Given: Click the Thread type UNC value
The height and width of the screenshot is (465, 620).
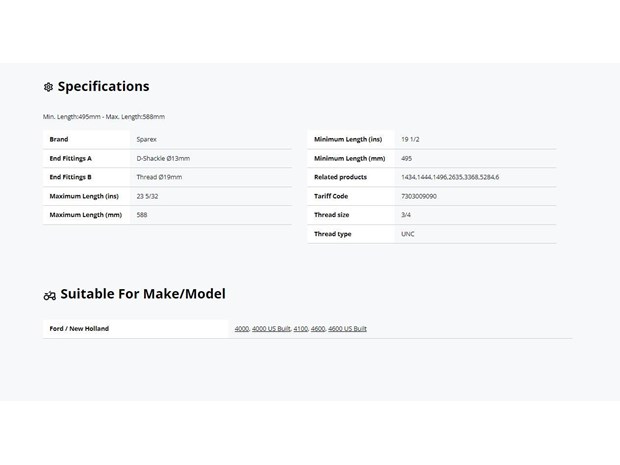Looking at the screenshot, I should click(408, 234).
